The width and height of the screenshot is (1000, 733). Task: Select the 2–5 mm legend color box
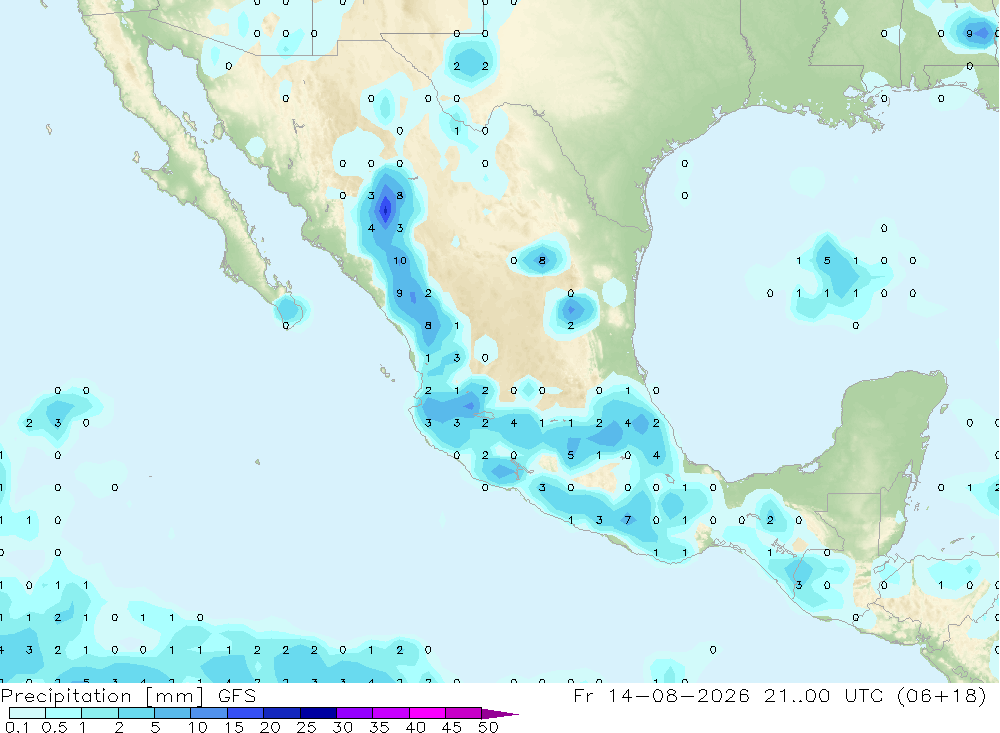pos(136,713)
